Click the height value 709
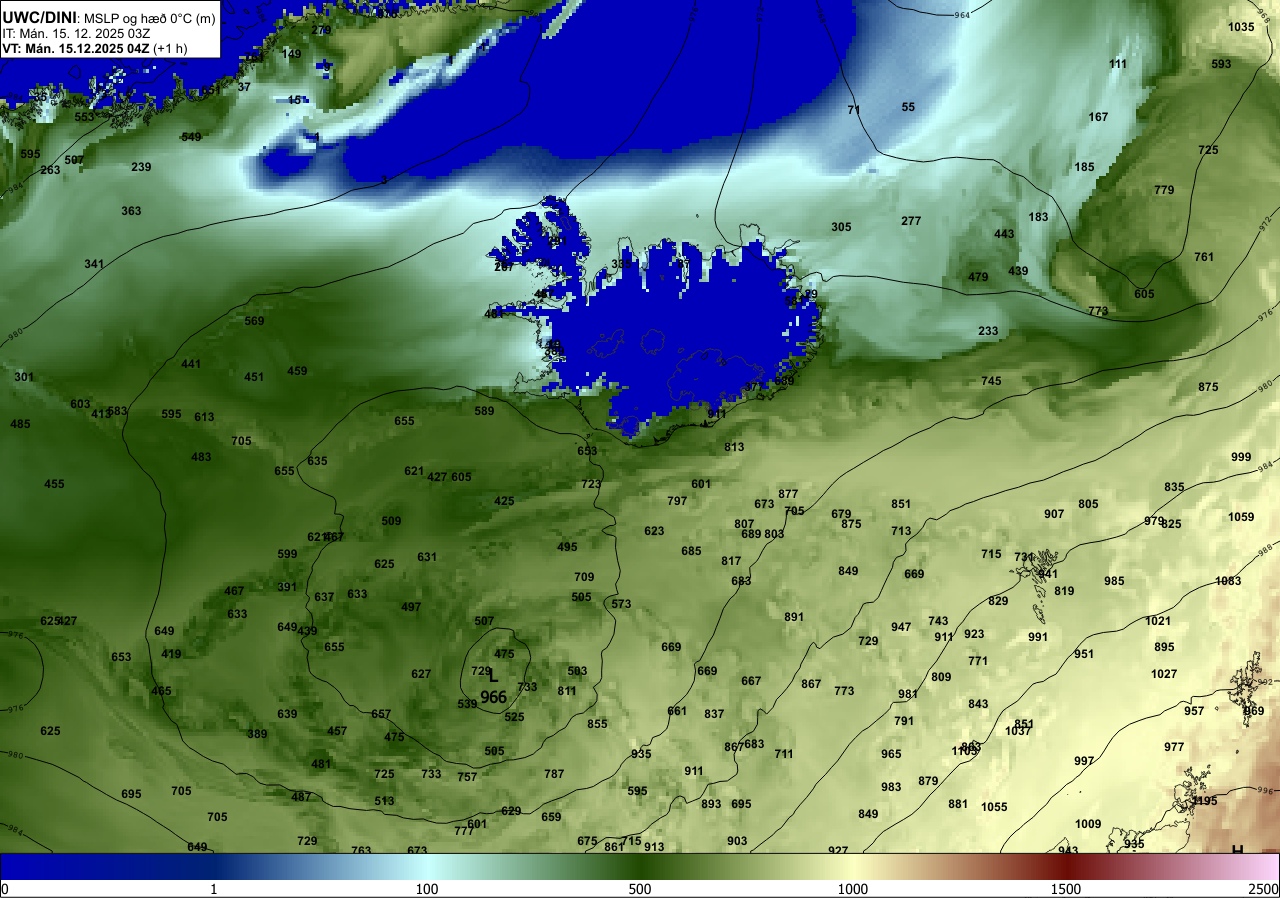Image resolution: width=1280 pixels, height=898 pixels. (584, 577)
